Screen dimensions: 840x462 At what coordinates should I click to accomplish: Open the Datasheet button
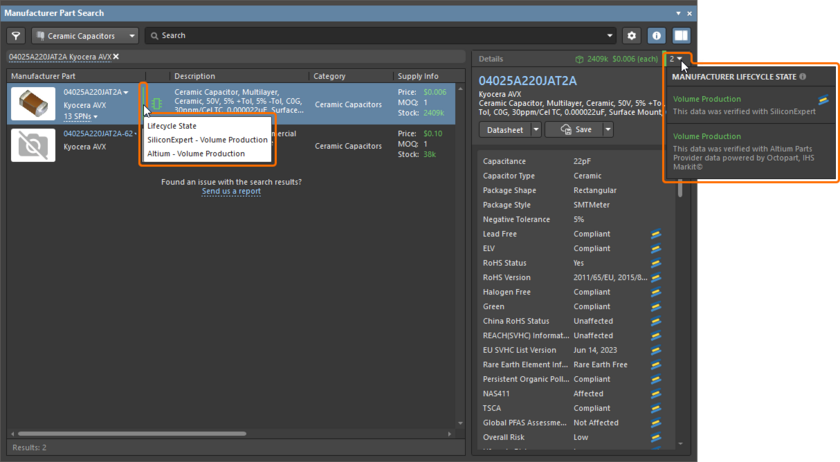click(505, 130)
